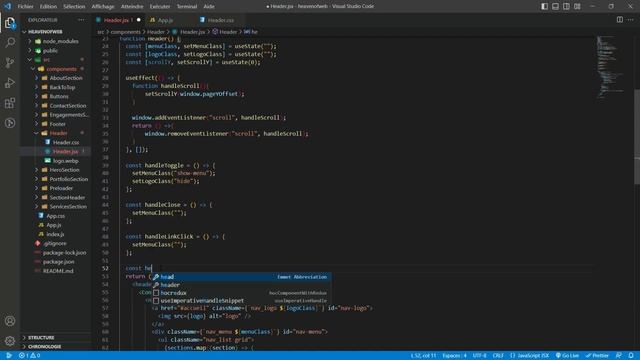
Task: Open editor more actions ellipsis
Action: [x=631, y=20]
